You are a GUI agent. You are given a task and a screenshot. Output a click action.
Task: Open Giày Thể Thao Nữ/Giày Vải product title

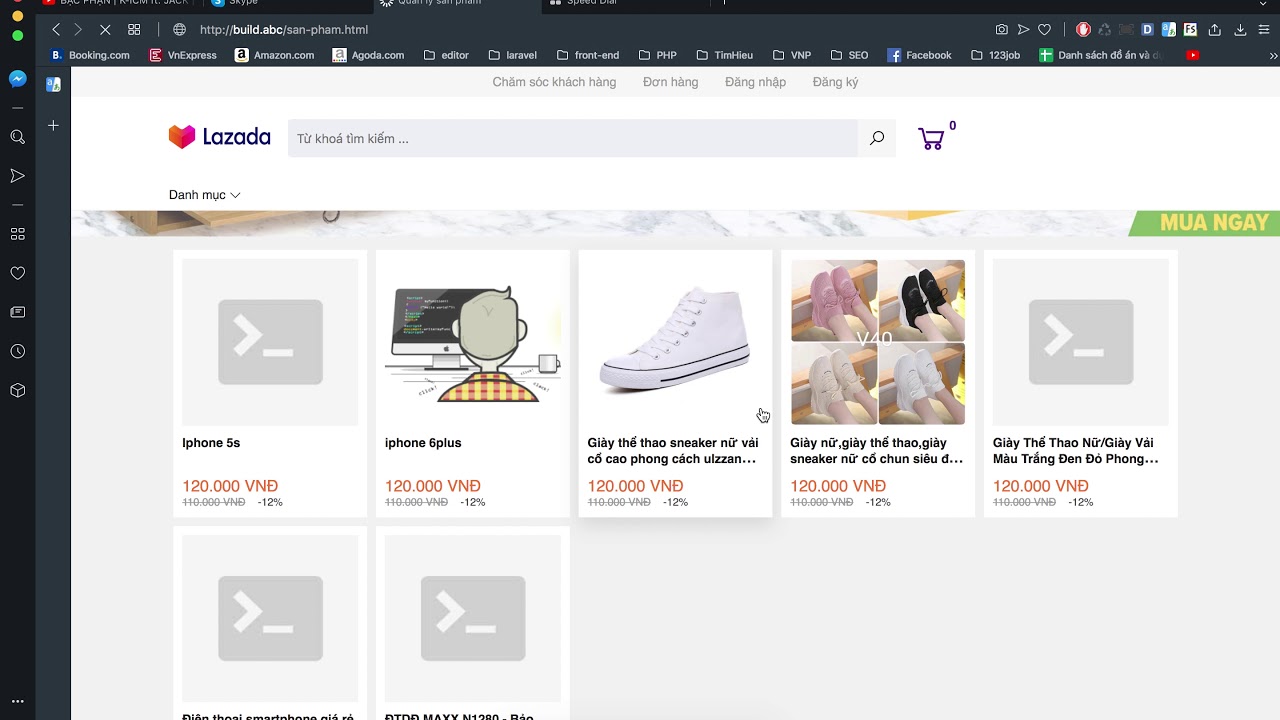pos(1076,451)
